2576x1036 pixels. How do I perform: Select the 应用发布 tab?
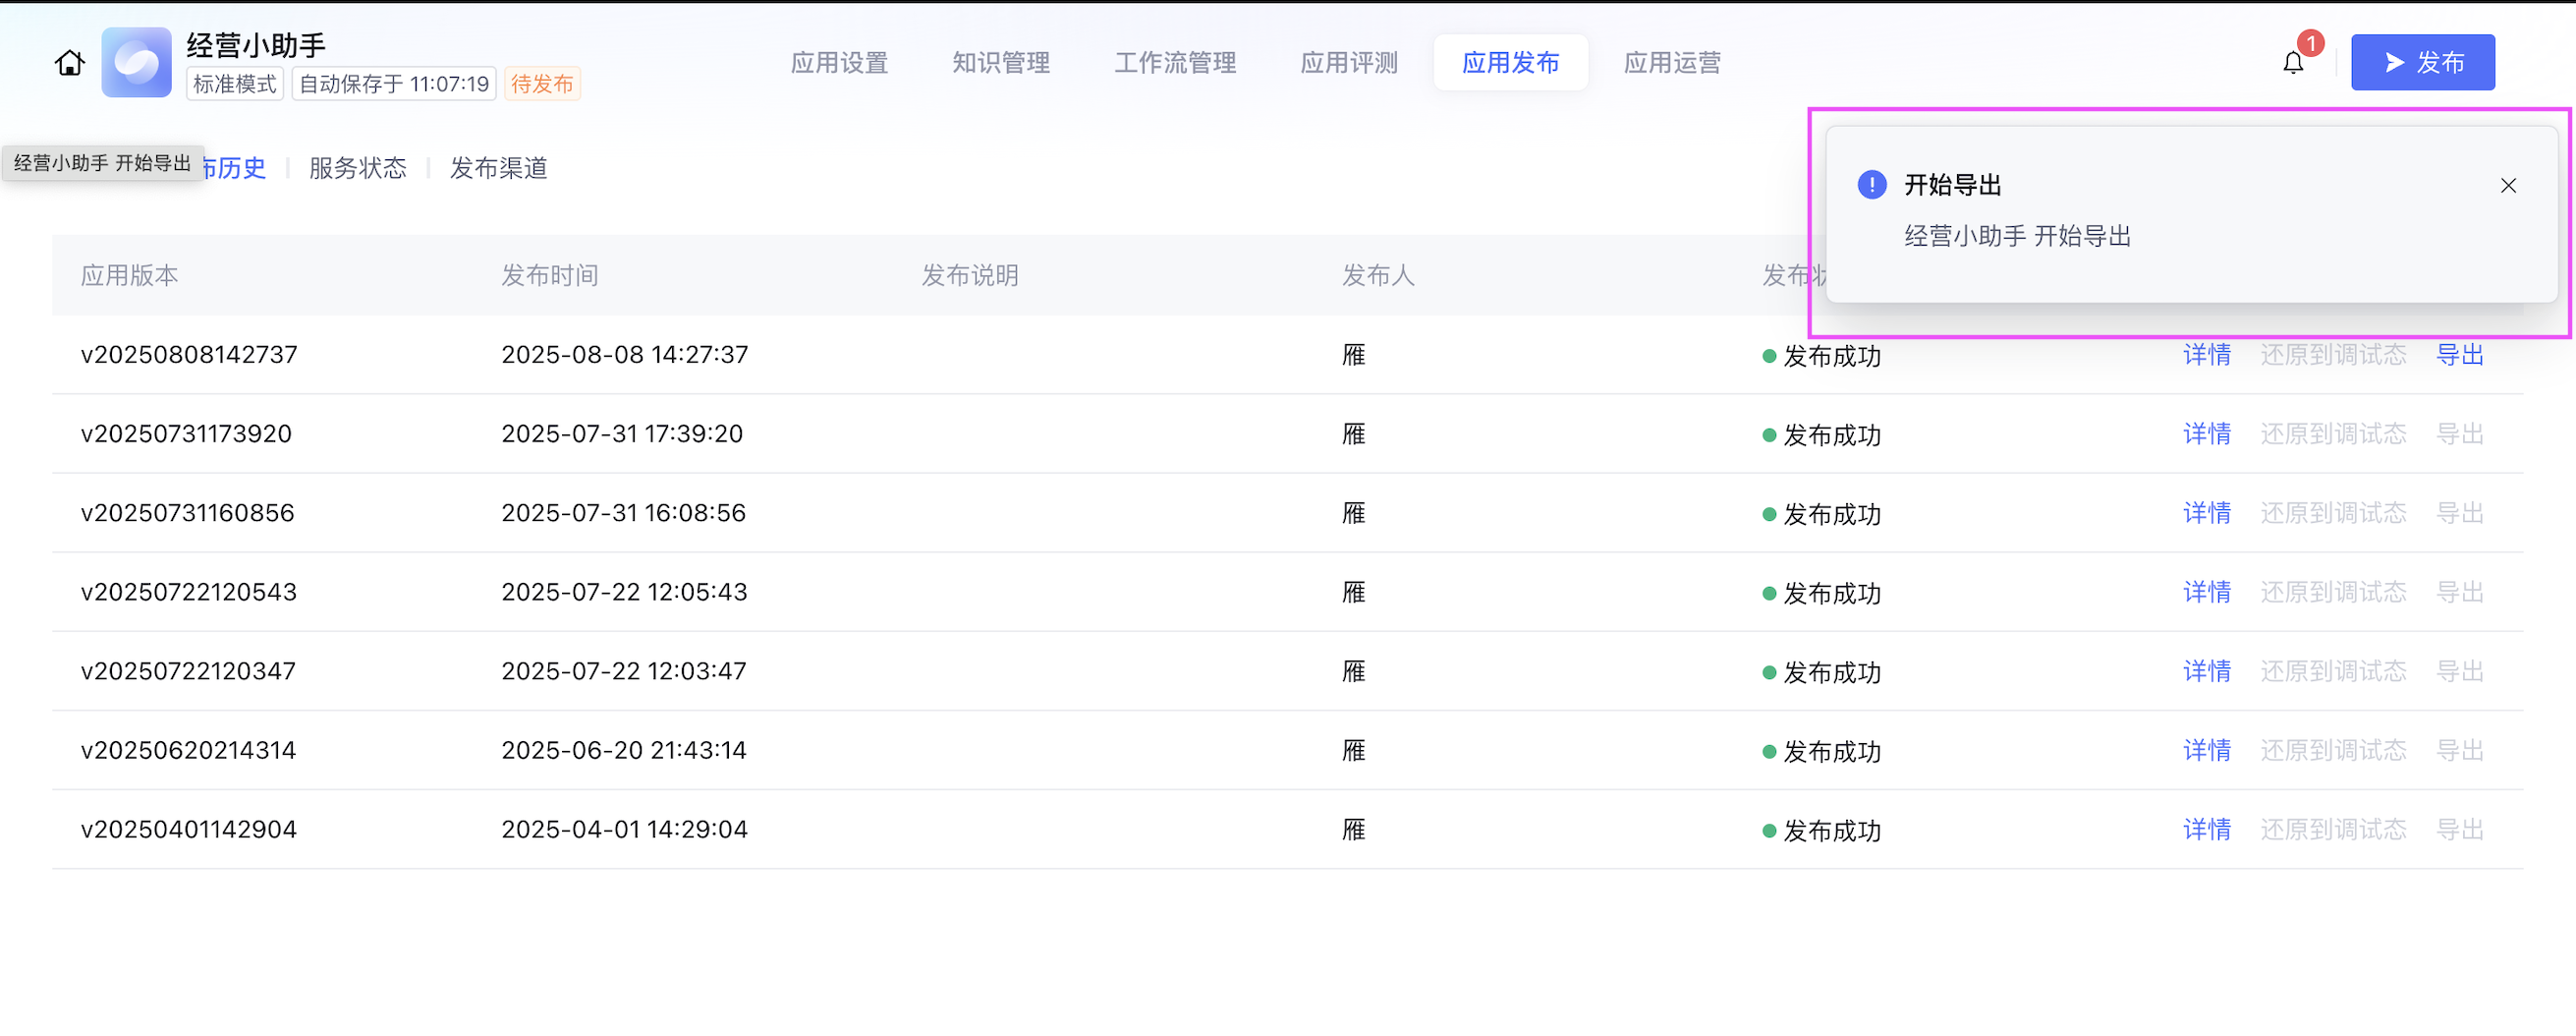click(x=1510, y=63)
